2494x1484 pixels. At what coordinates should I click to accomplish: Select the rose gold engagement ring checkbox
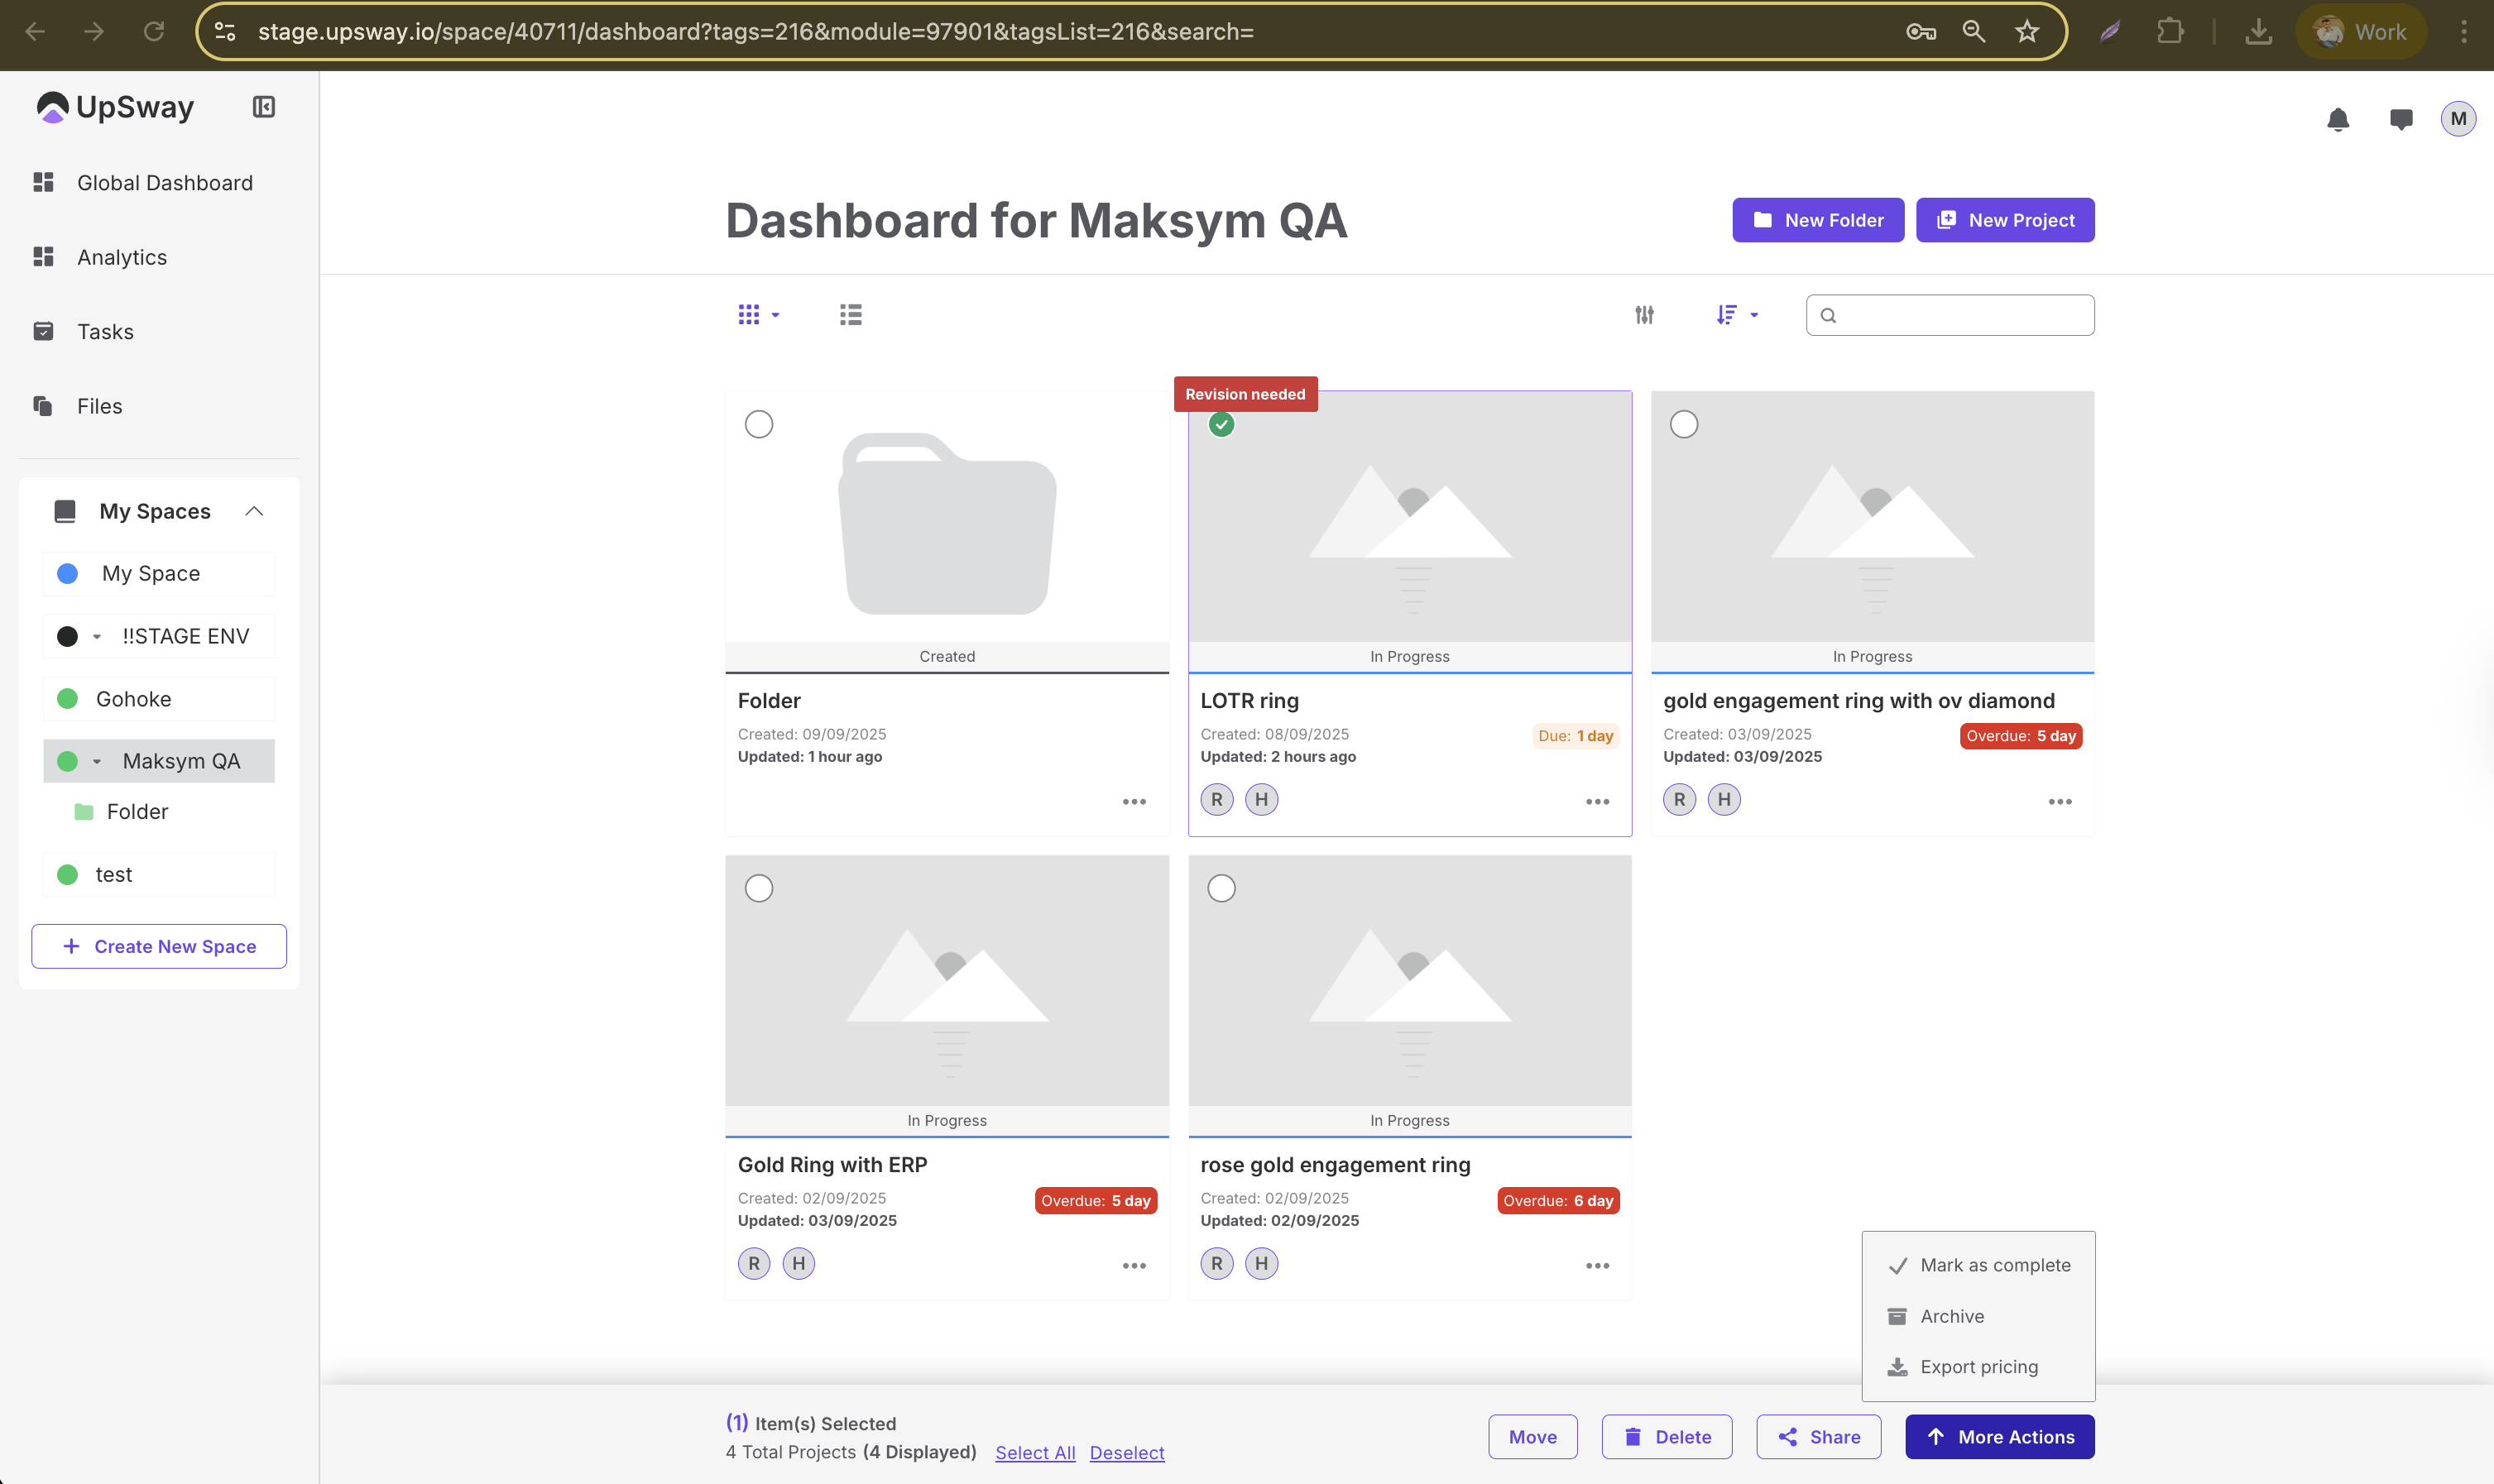1221,888
